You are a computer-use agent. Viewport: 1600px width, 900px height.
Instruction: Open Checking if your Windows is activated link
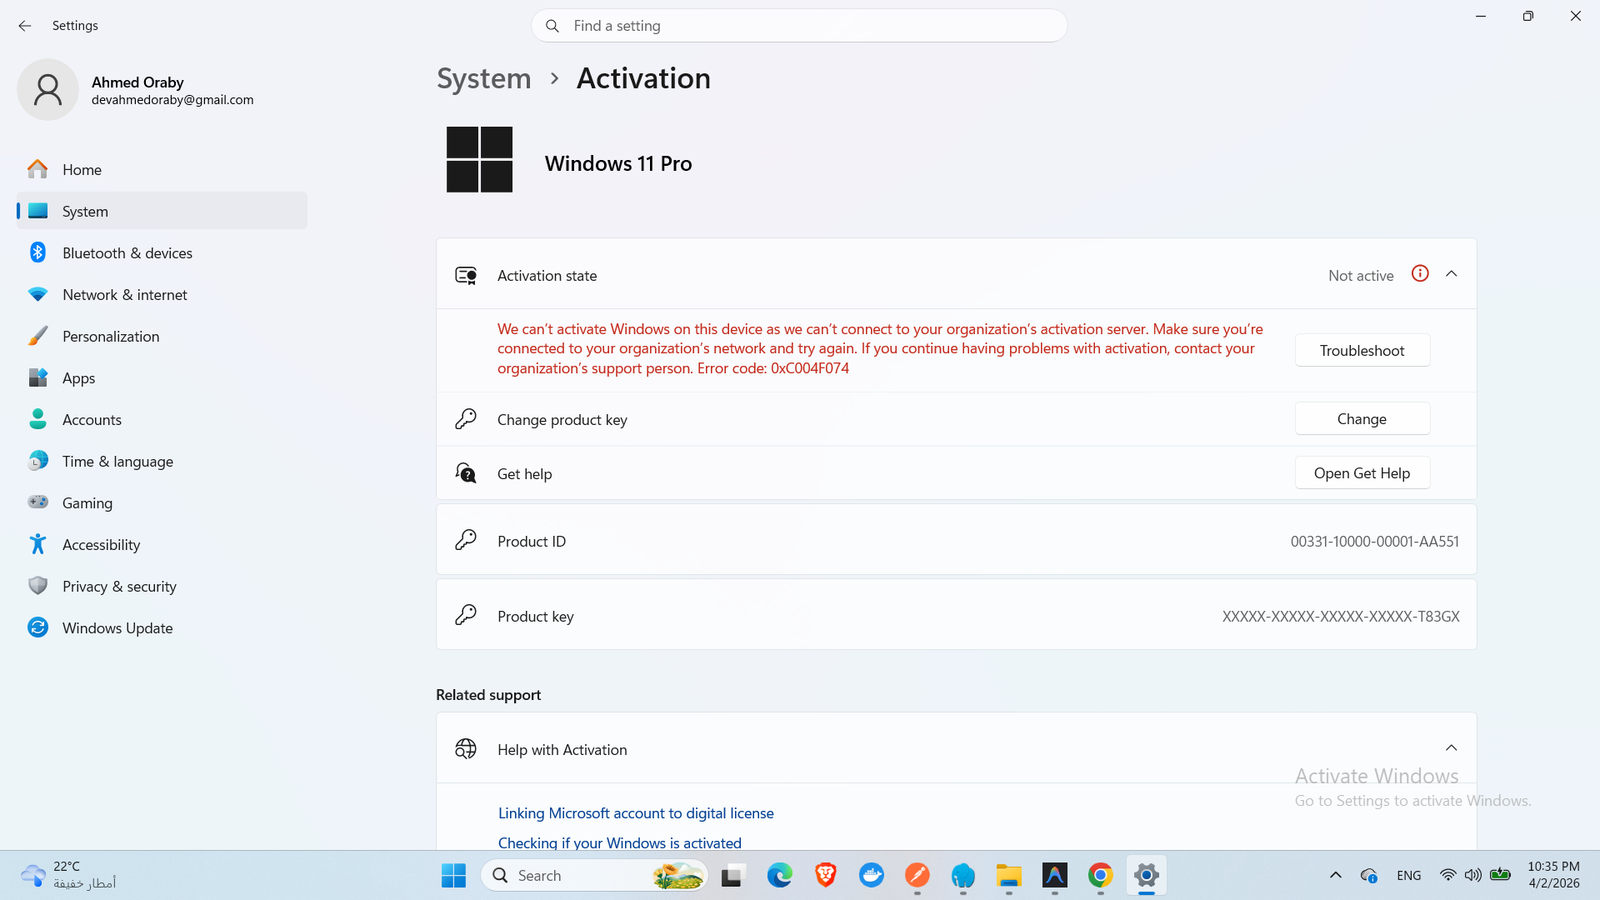tap(620, 843)
